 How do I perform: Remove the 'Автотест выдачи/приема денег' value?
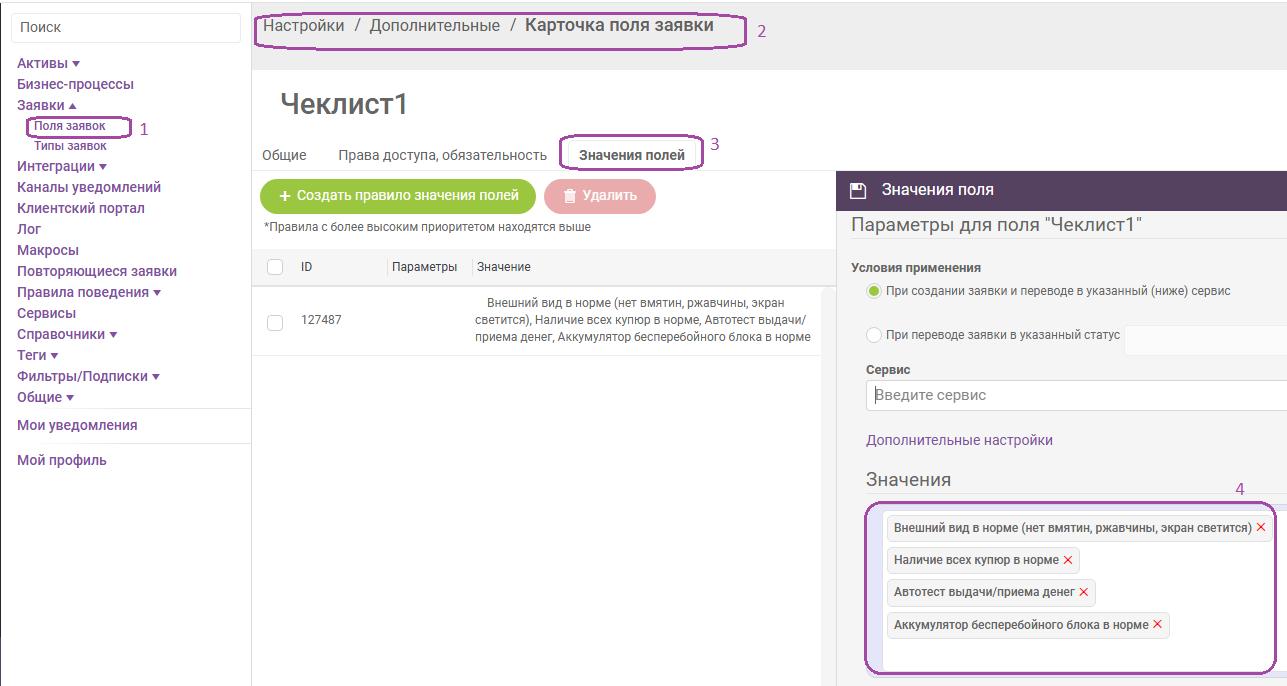(1084, 592)
